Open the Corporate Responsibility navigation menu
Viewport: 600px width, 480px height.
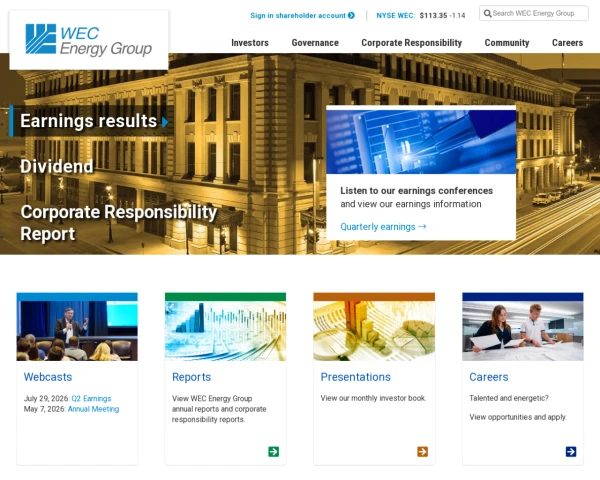[x=412, y=43]
